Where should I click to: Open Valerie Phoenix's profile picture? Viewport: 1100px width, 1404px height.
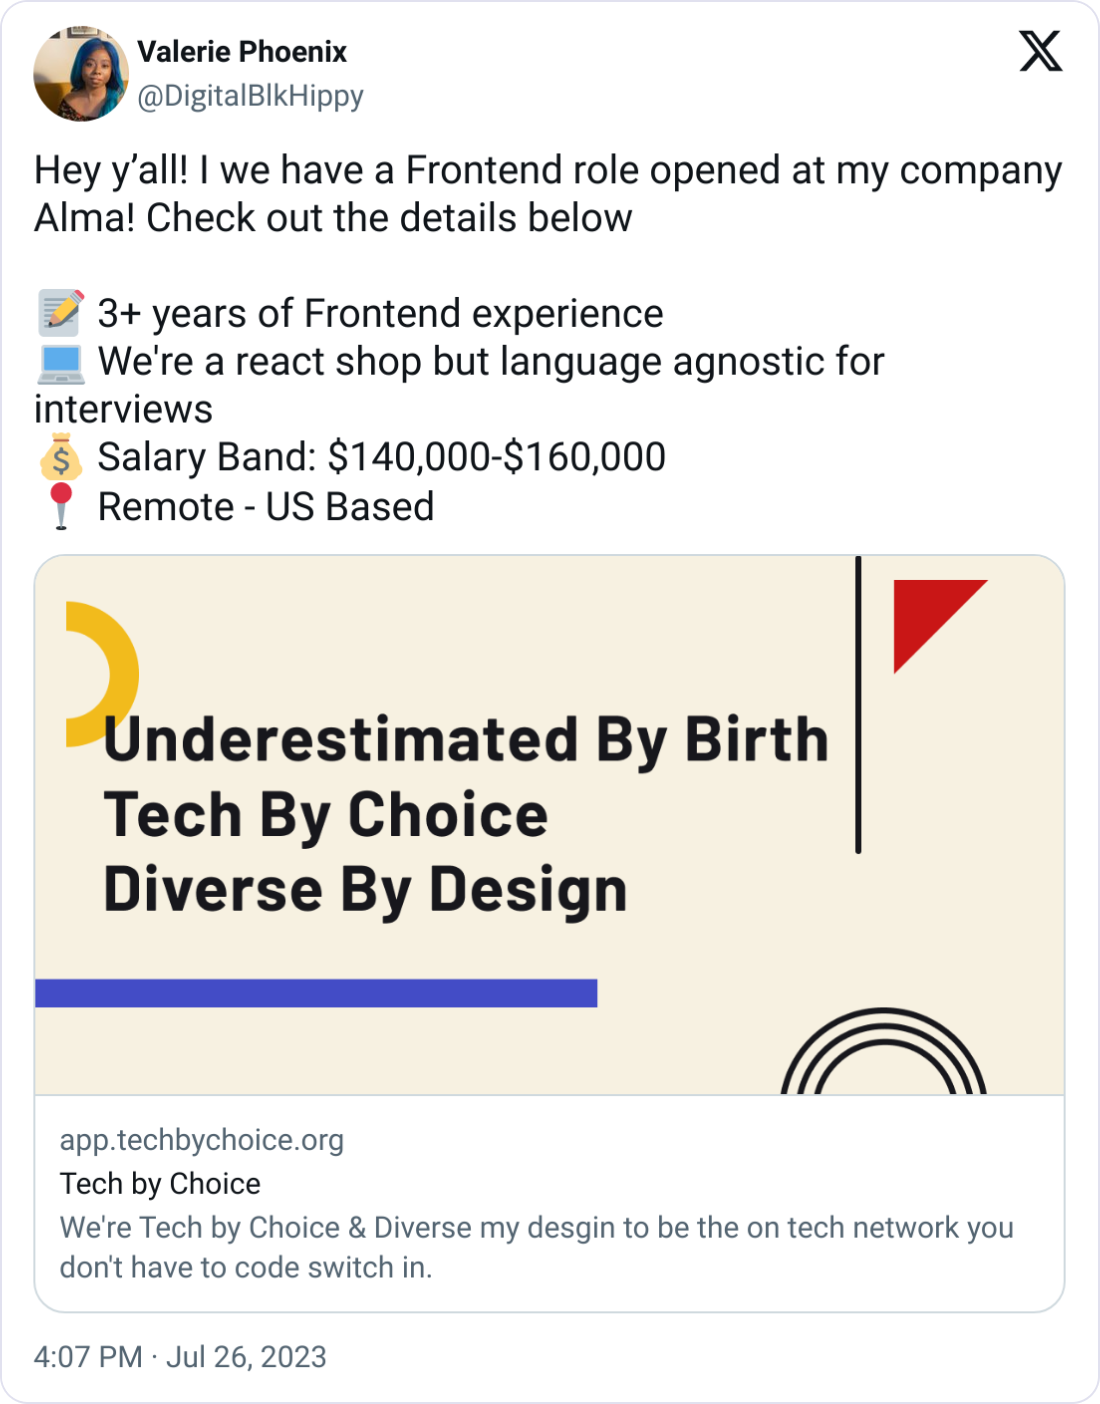point(81,70)
